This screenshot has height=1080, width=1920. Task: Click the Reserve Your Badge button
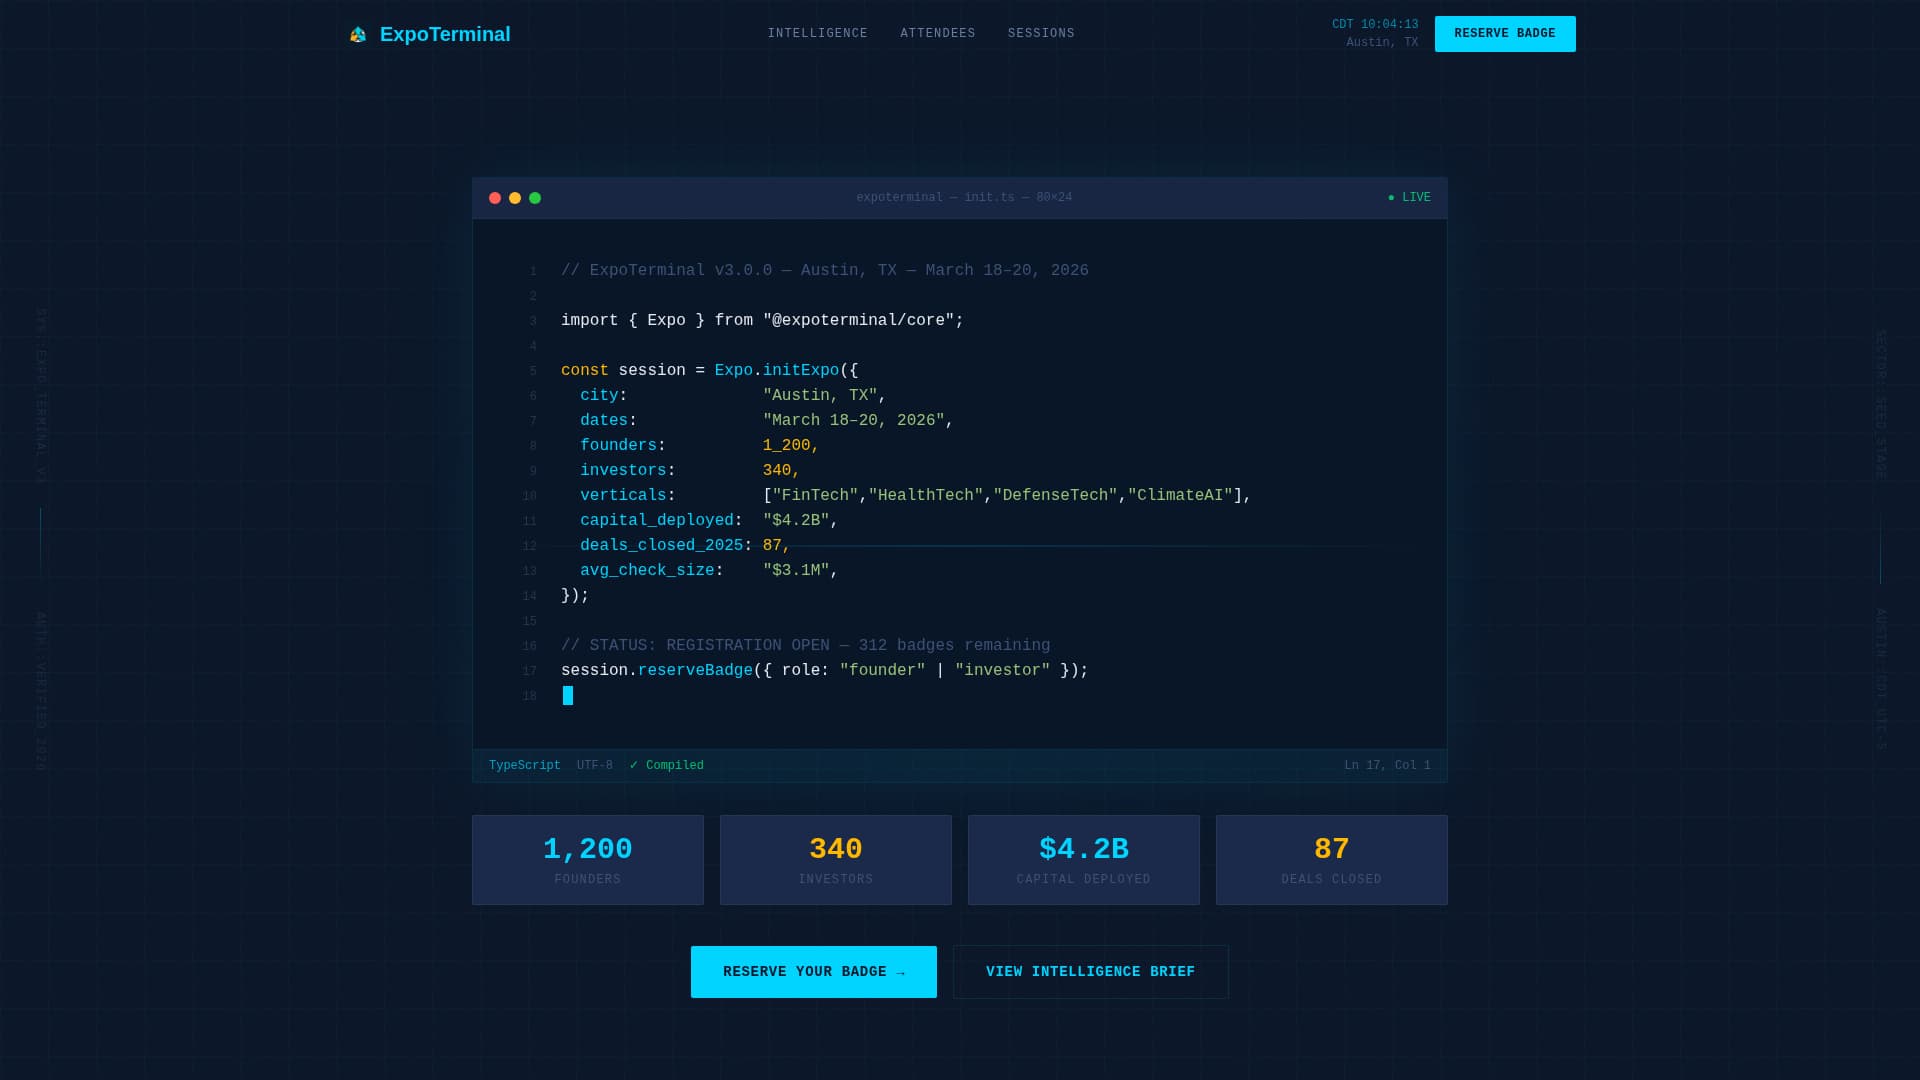tap(814, 972)
